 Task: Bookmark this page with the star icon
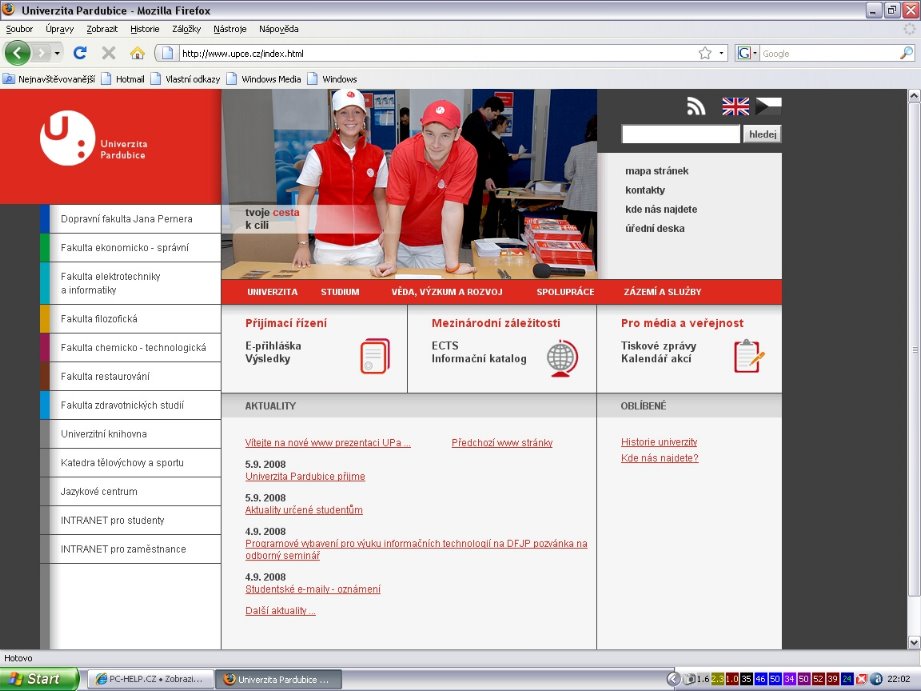pos(705,53)
